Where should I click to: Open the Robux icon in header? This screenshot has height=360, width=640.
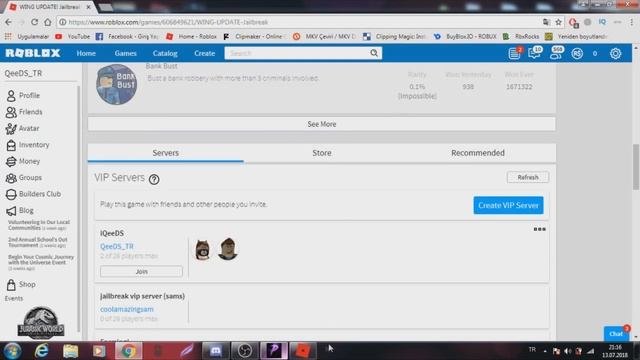point(577,53)
